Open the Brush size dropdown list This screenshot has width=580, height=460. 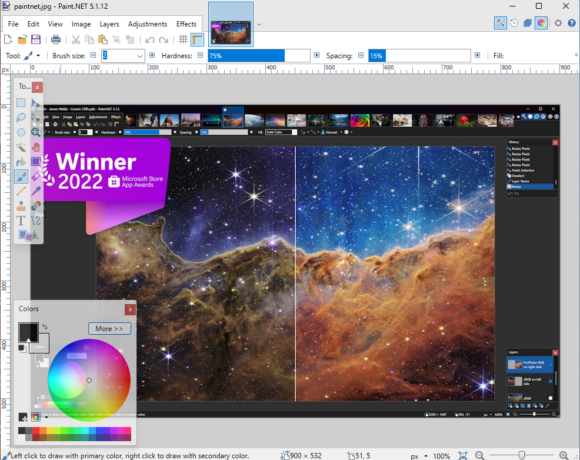pyautogui.click(x=140, y=56)
